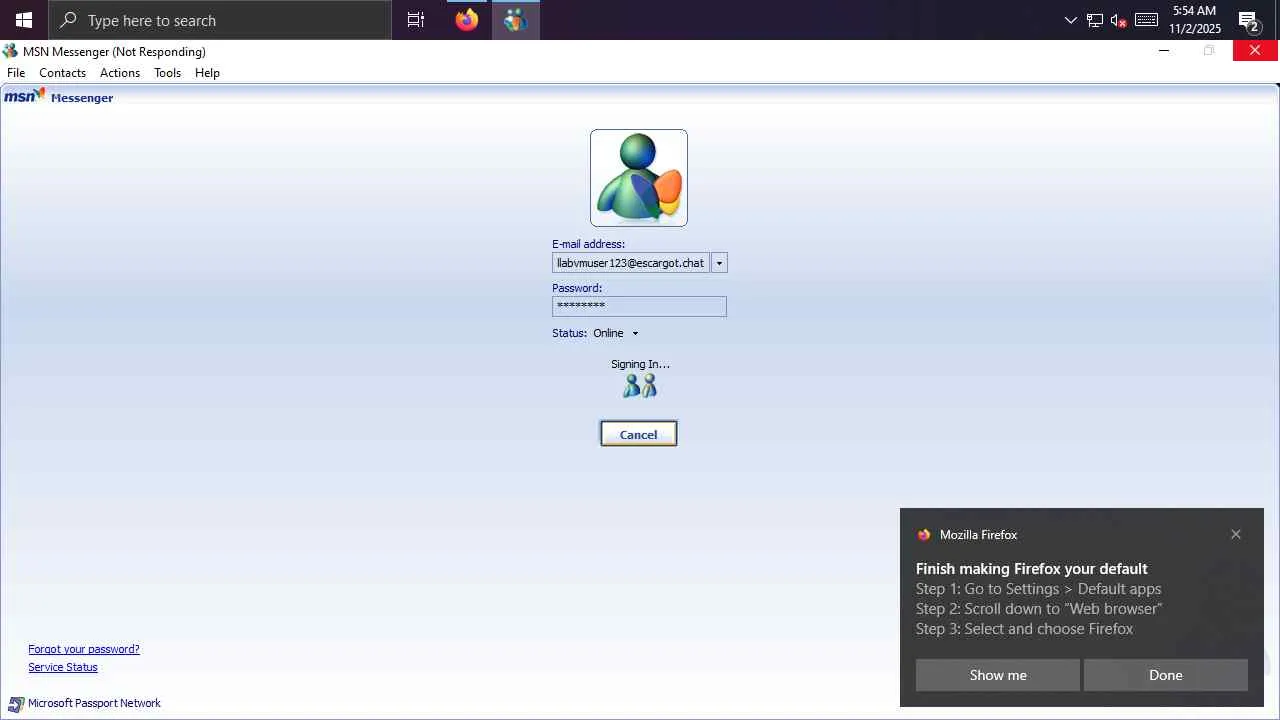Cancel the sign-in process
Viewport: 1280px width, 720px height.
pos(639,434)
